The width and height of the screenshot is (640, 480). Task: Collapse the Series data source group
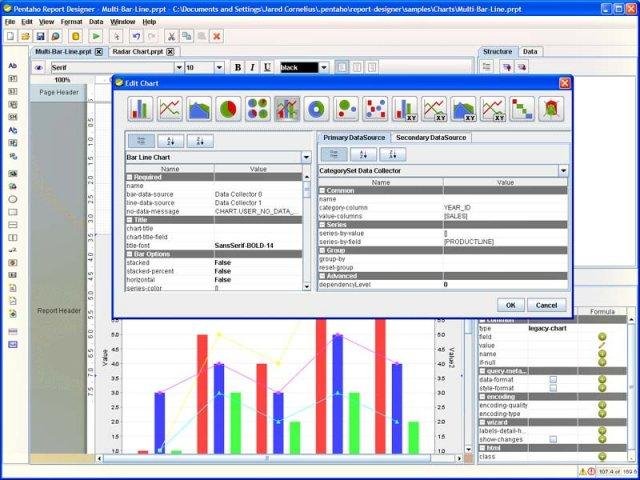point(322,225)
